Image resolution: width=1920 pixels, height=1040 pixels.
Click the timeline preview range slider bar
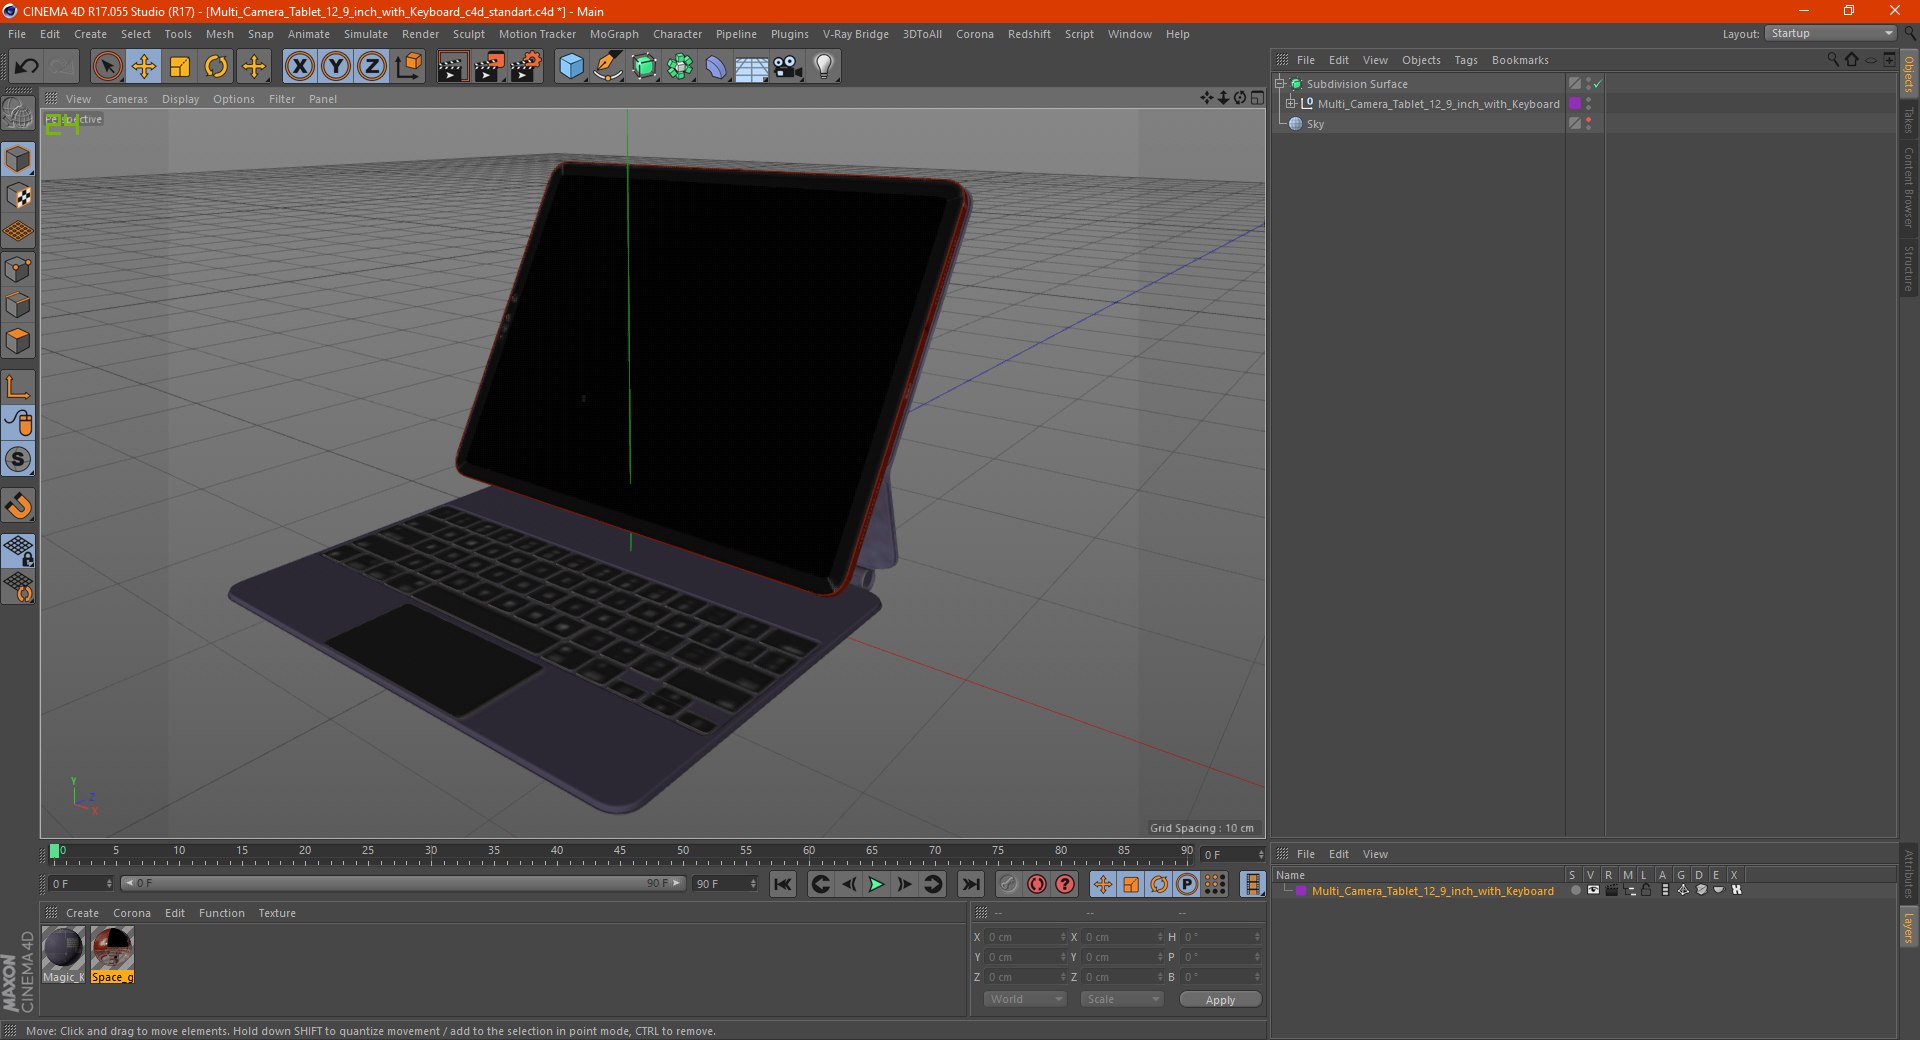pyautogui.click(x=402, y=883)
